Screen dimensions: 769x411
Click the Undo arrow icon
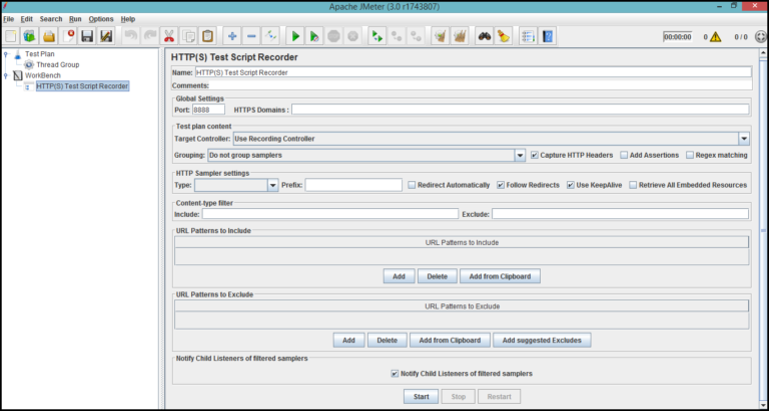click(x=130, y=36)
